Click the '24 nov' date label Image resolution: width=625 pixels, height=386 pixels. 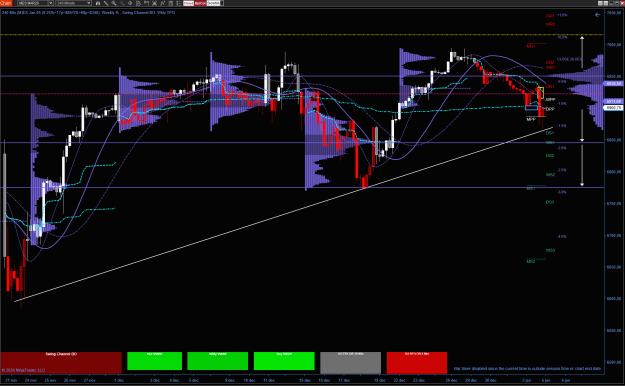[31, 380]
